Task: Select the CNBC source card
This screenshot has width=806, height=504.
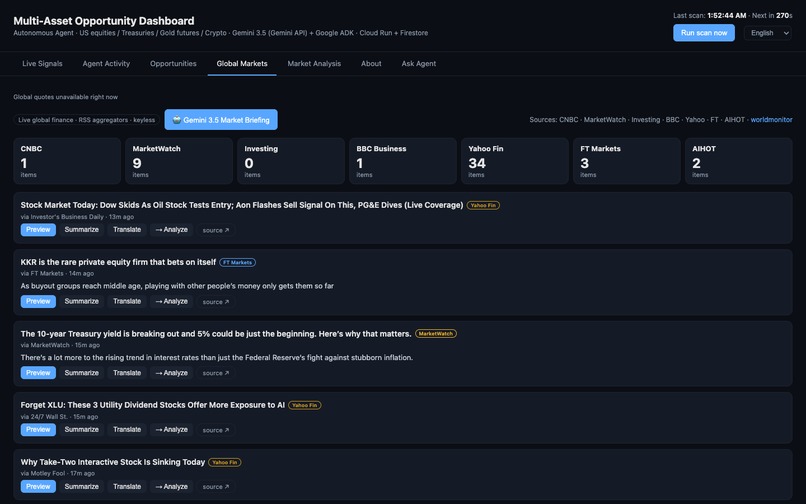Action: (x=67, y=161)
